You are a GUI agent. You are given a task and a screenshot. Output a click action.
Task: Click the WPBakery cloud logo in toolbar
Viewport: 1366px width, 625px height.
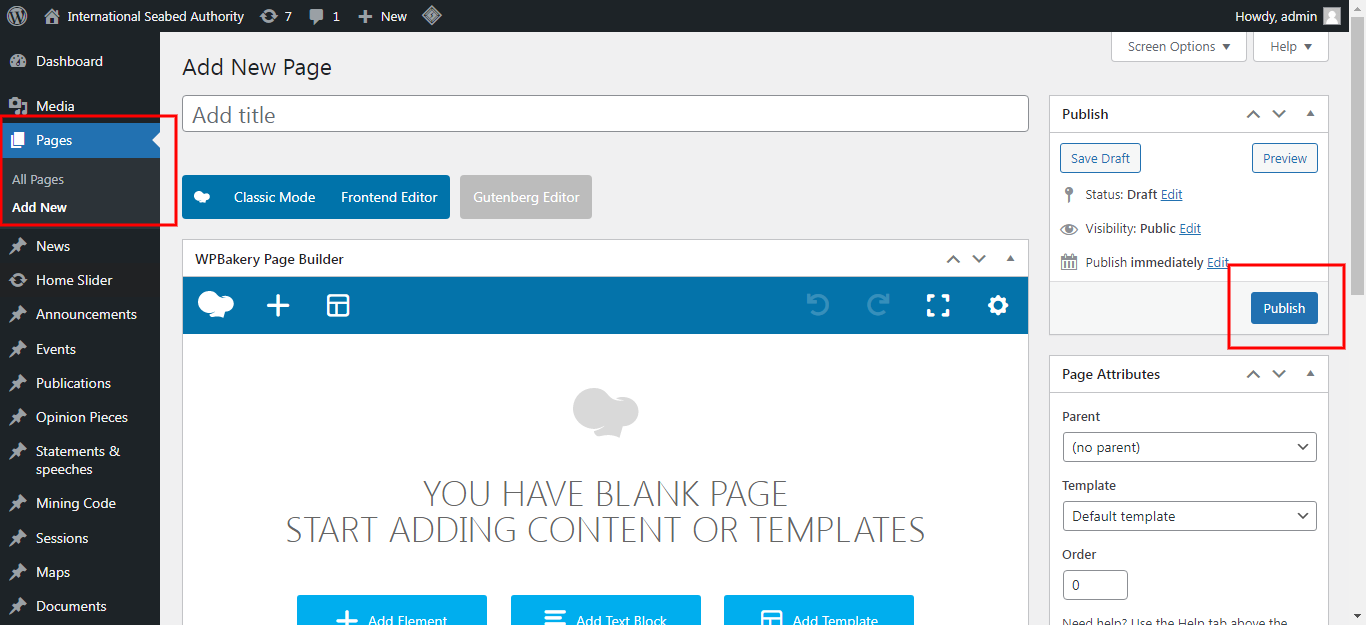(x=216, y=305)
